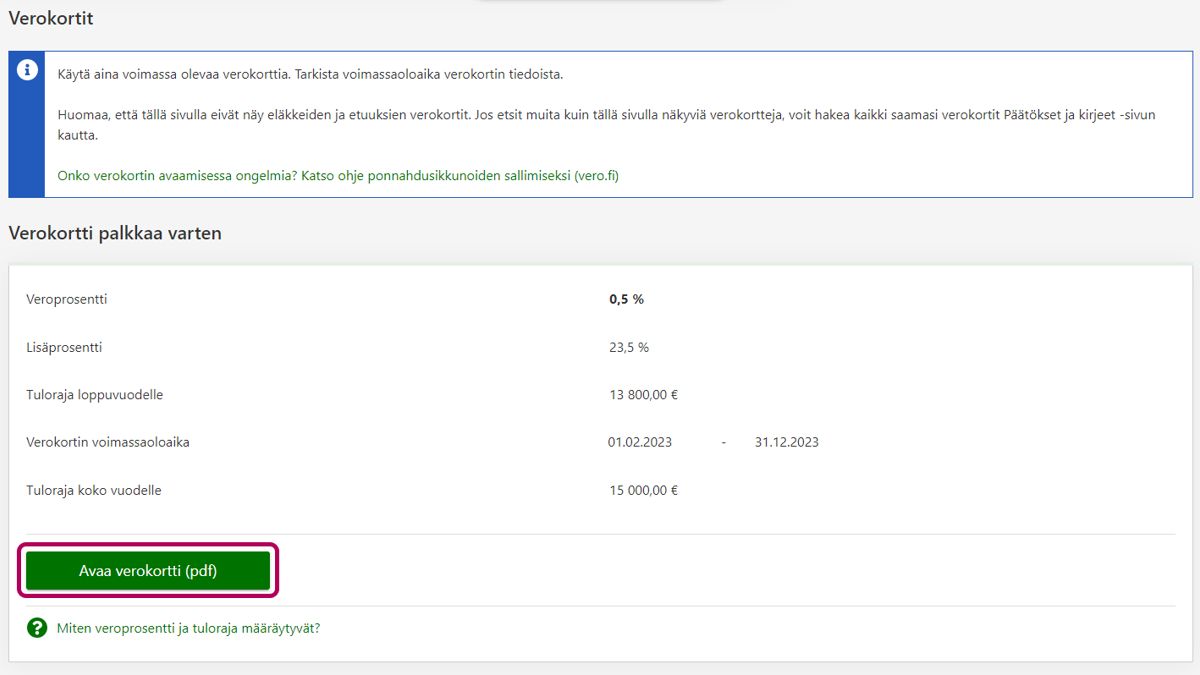
Task: Select the 'Tuloraja koko vuodelle' label
Action: tap(94, 490)
